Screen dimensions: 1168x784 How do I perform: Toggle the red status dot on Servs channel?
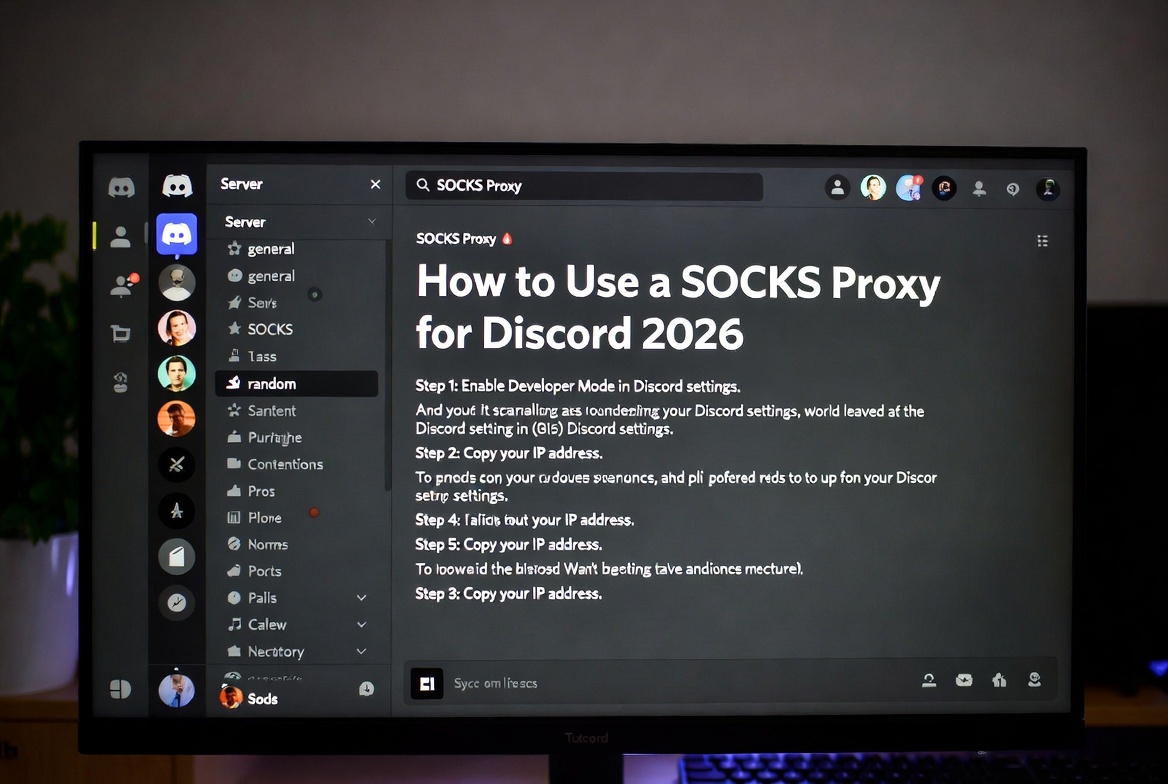coord(315,295)
